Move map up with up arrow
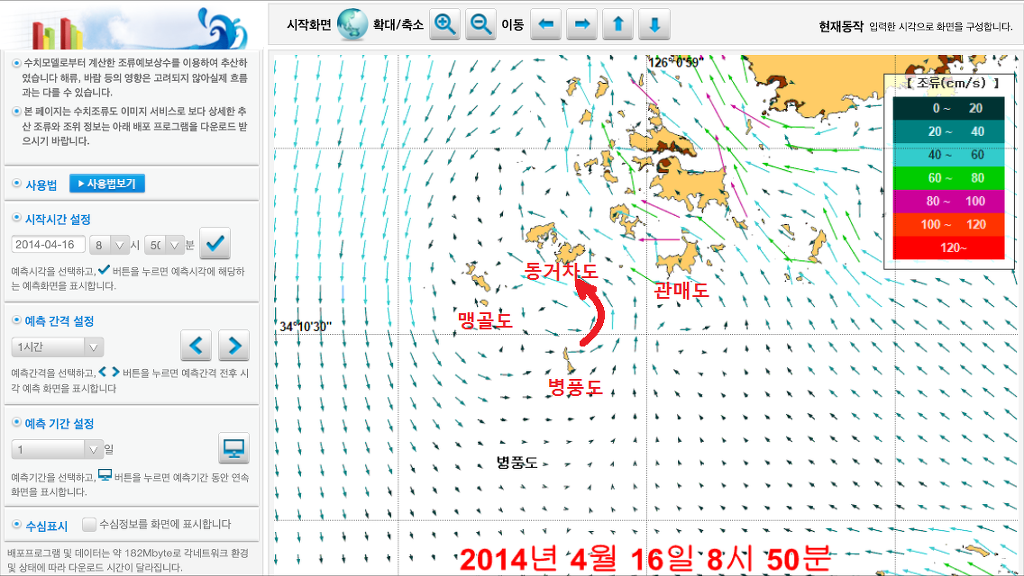This screenshot has height=576, width=1024. (618, 25)
